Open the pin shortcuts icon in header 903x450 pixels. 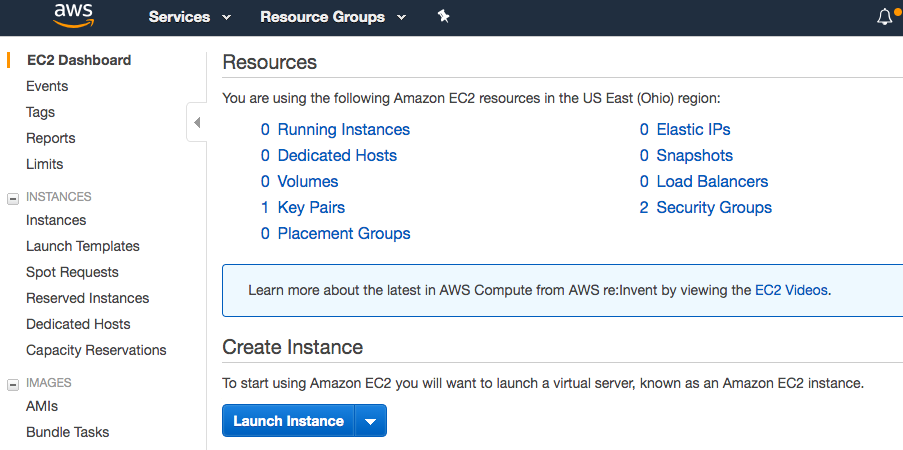click(x=443, y=16)
